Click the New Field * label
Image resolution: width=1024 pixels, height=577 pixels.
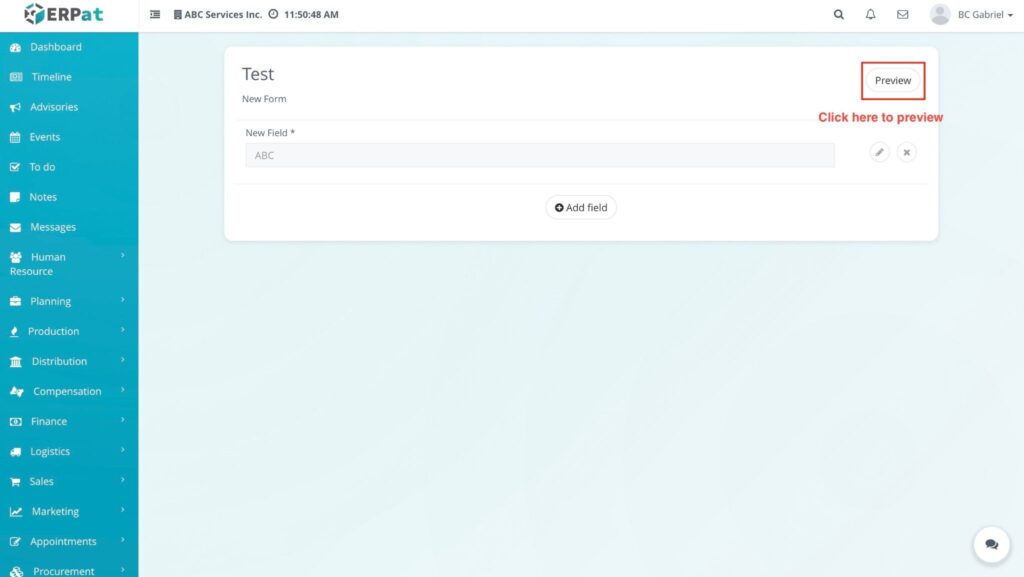pyautogui.click(x=270, y=133)
